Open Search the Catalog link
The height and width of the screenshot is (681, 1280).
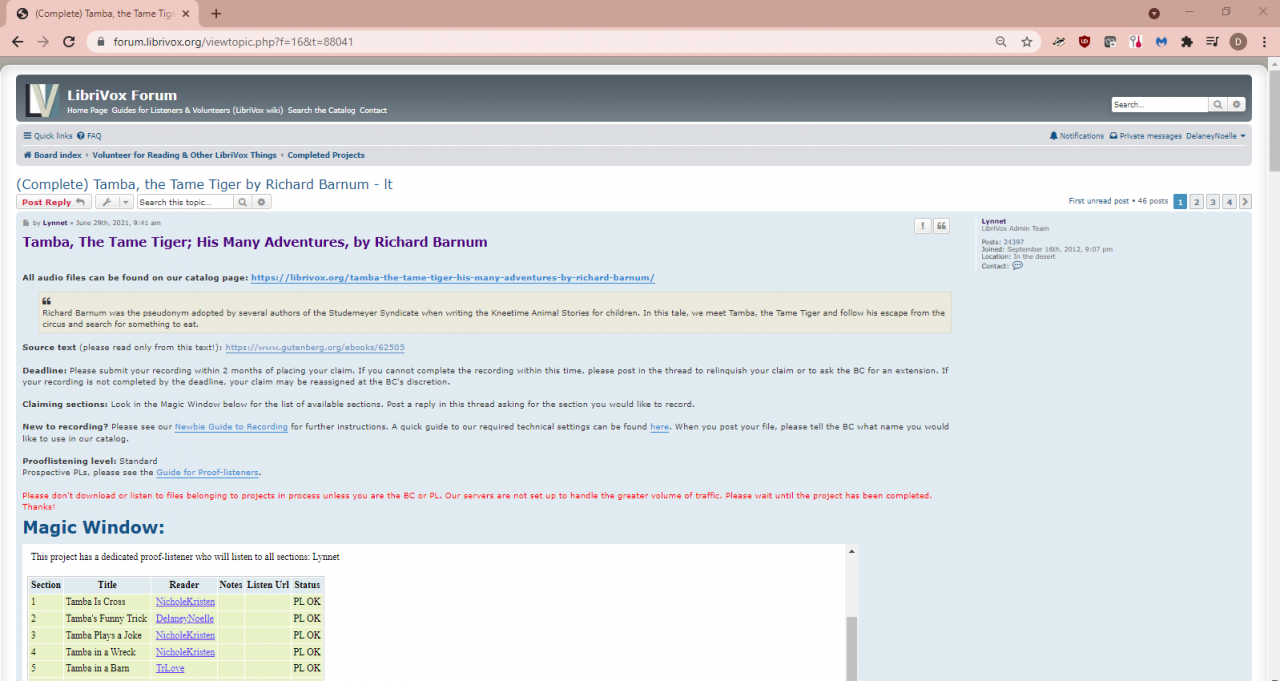321,110
